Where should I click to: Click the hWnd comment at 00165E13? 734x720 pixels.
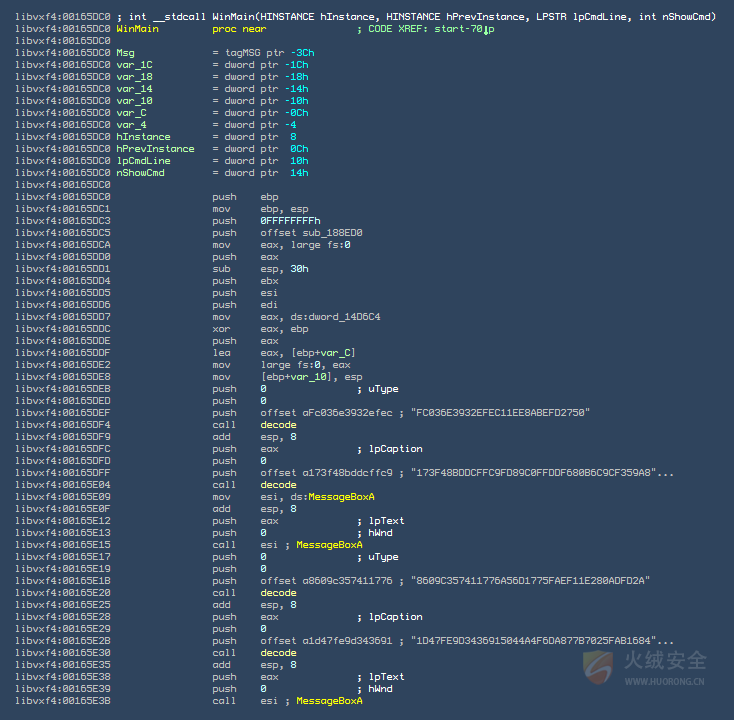374,533
